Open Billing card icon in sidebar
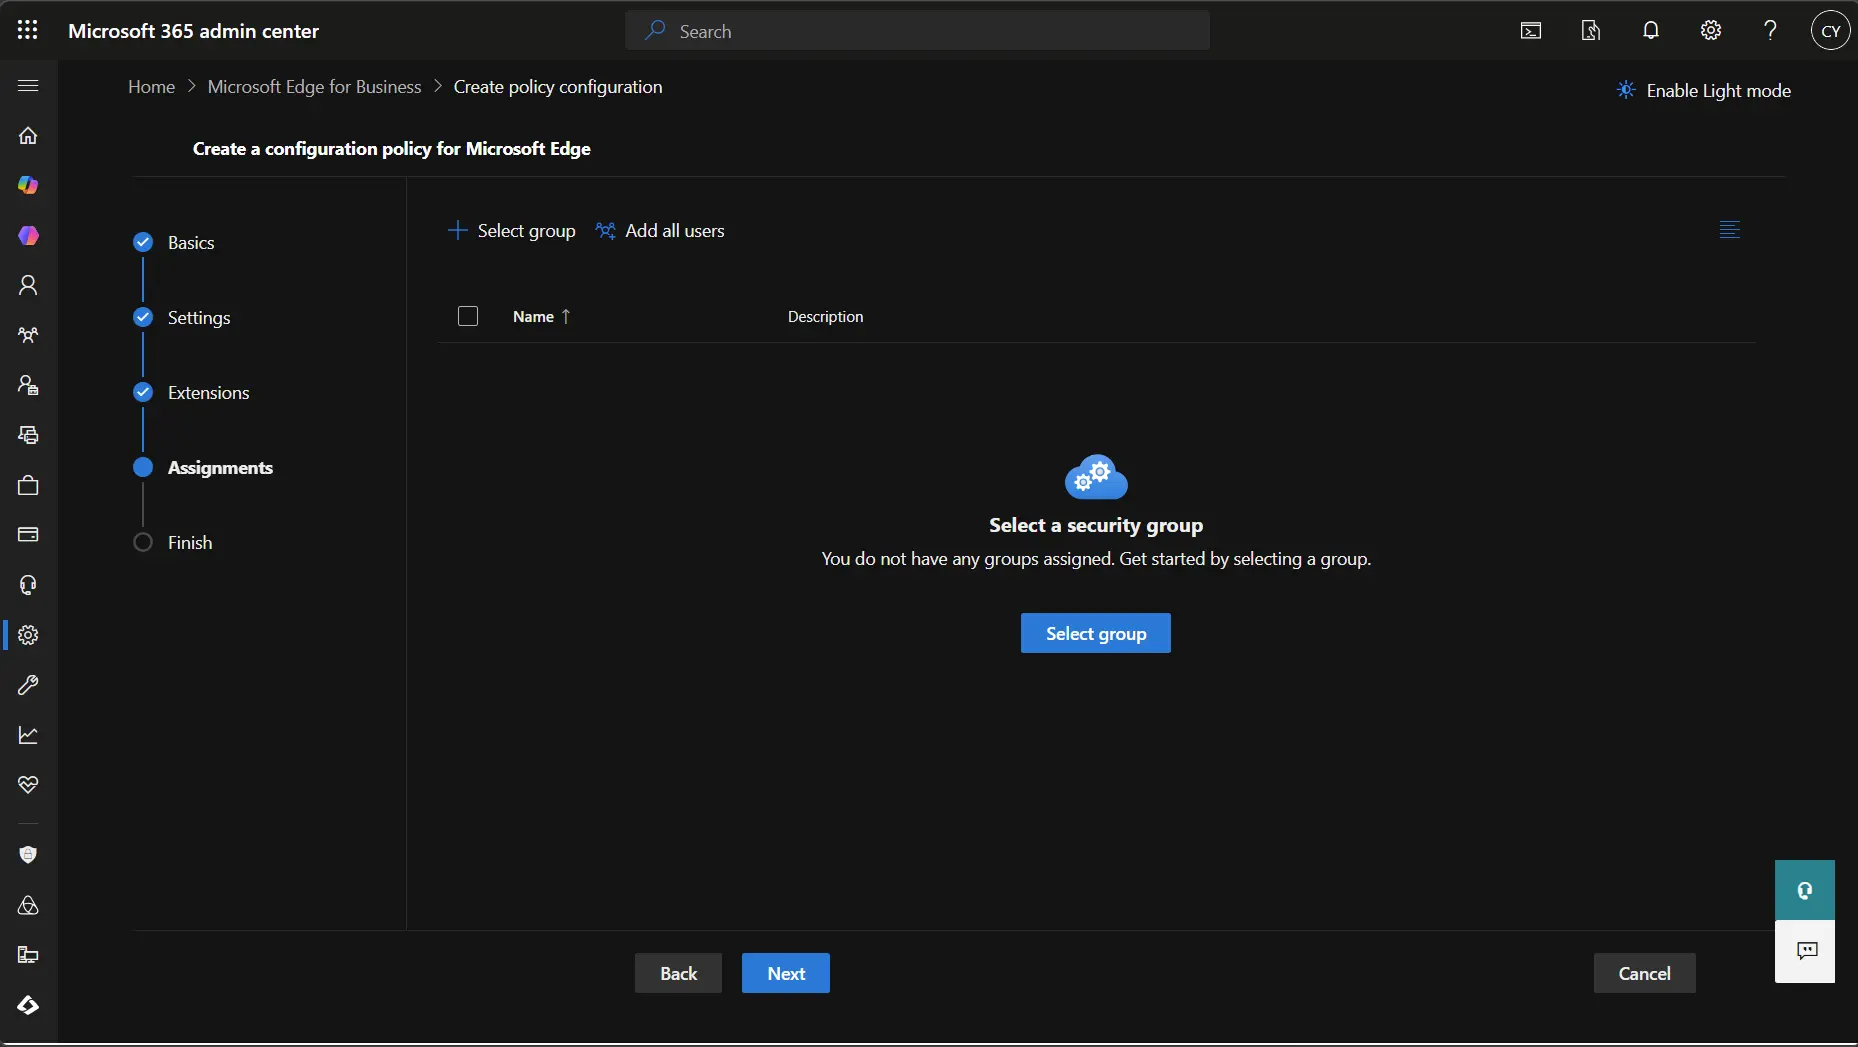 pos(28,535)
